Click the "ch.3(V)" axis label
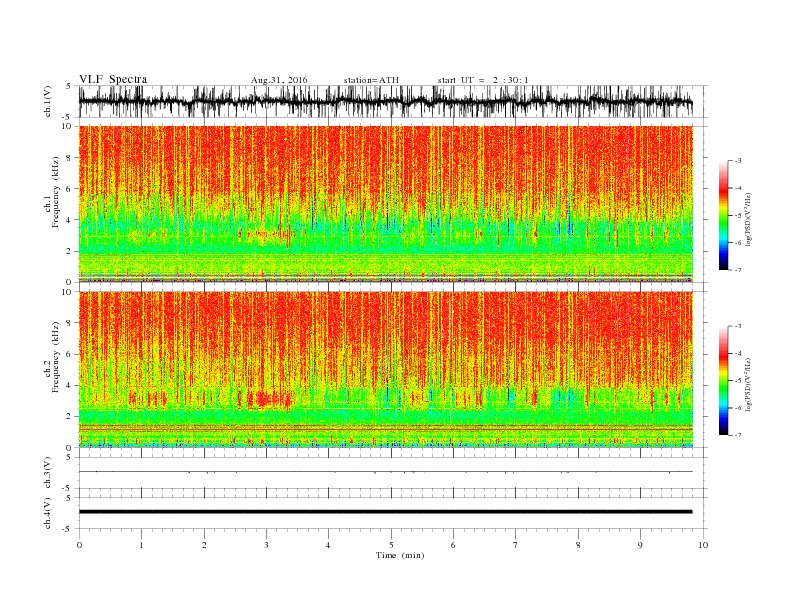792x612 pixels. pyautogui.click(x=48, y=473)
